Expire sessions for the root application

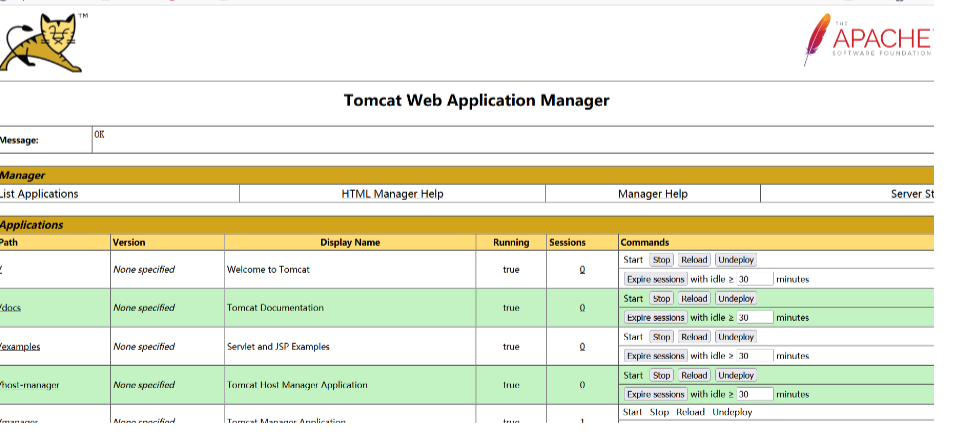point(655,279)
